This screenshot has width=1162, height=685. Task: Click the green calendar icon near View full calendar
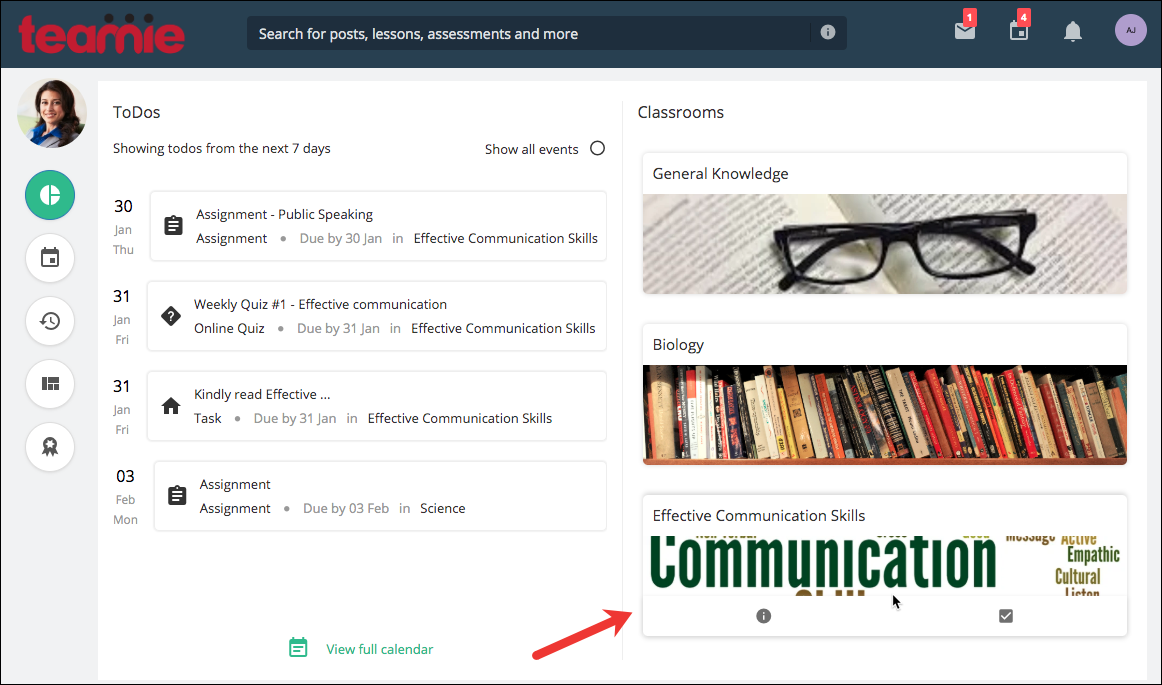tap(298, 647)
